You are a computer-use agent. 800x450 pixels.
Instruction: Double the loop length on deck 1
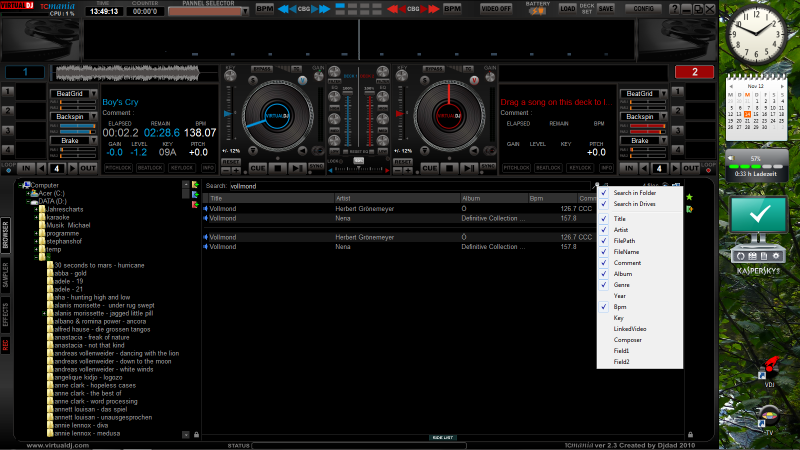72,168
